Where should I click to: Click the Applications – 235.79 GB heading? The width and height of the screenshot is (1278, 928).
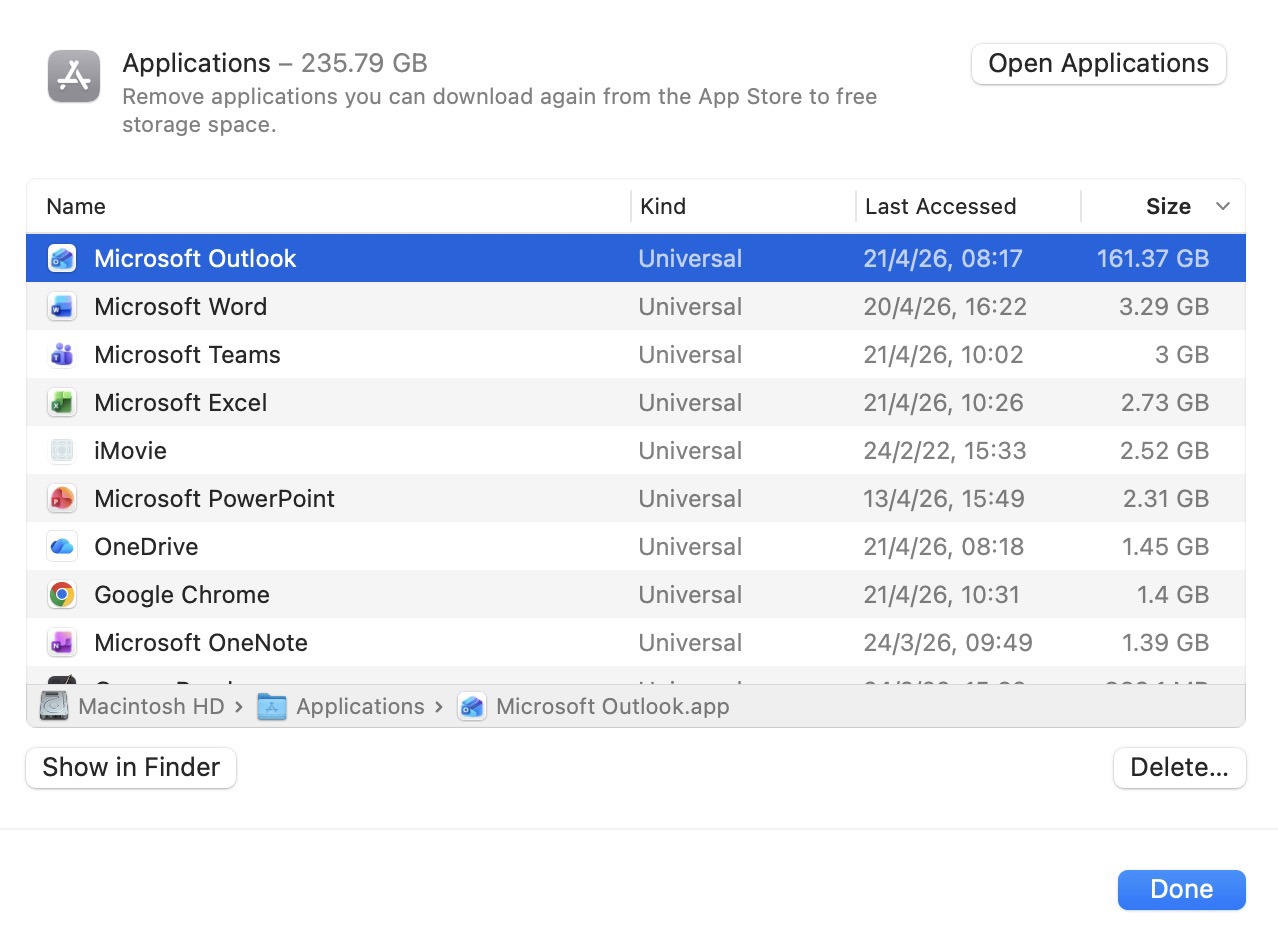click(275, 63)
